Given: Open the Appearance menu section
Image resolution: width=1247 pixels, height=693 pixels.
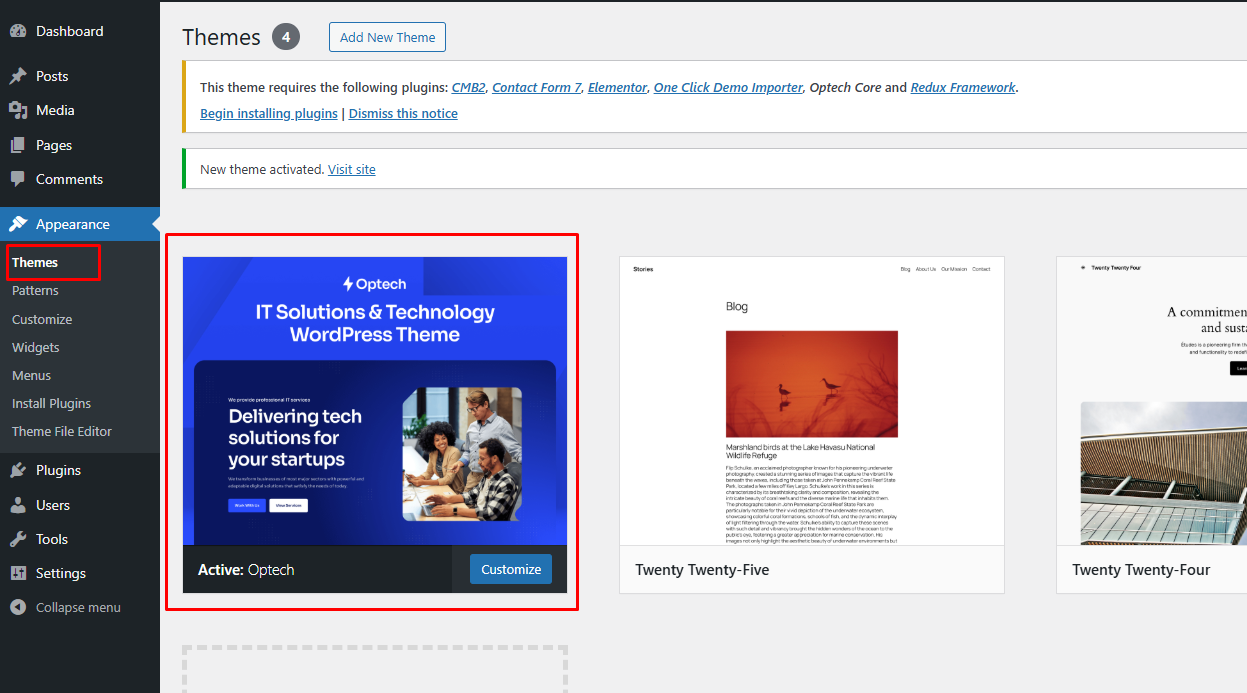Looking at the screenshot, I should pos(72,224).
